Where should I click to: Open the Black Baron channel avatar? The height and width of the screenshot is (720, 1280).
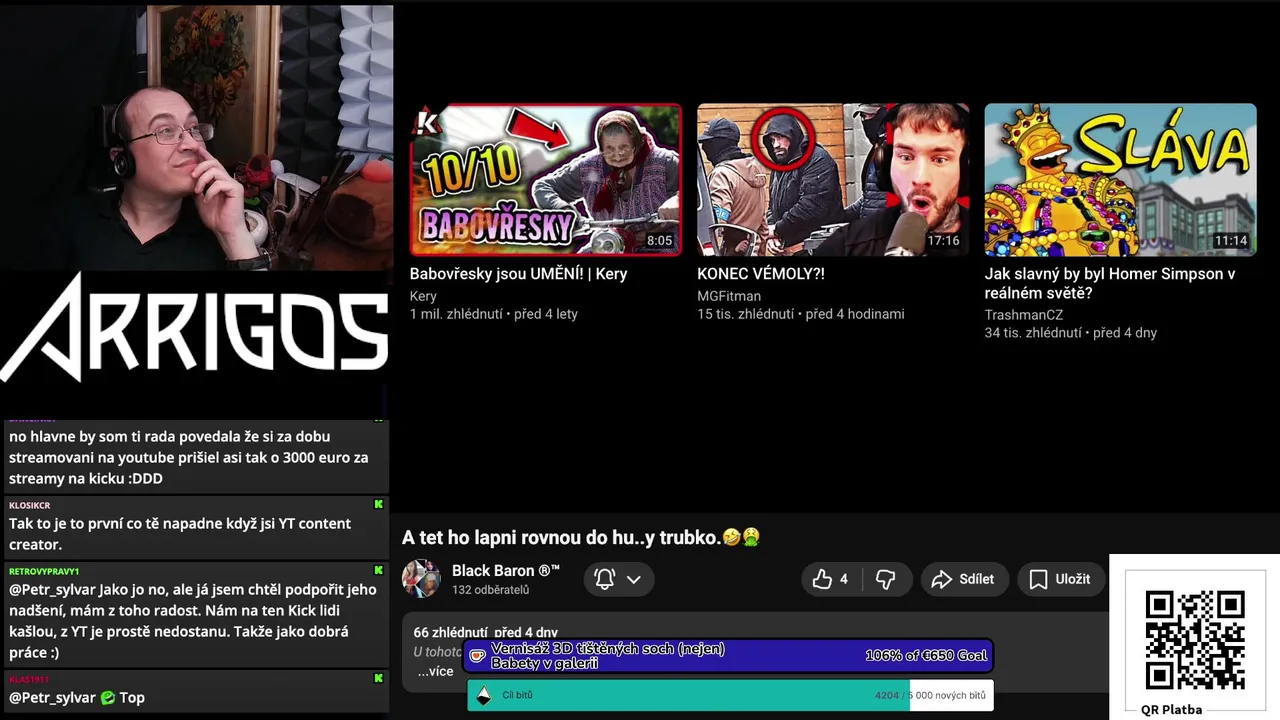(x=421, y=578)
